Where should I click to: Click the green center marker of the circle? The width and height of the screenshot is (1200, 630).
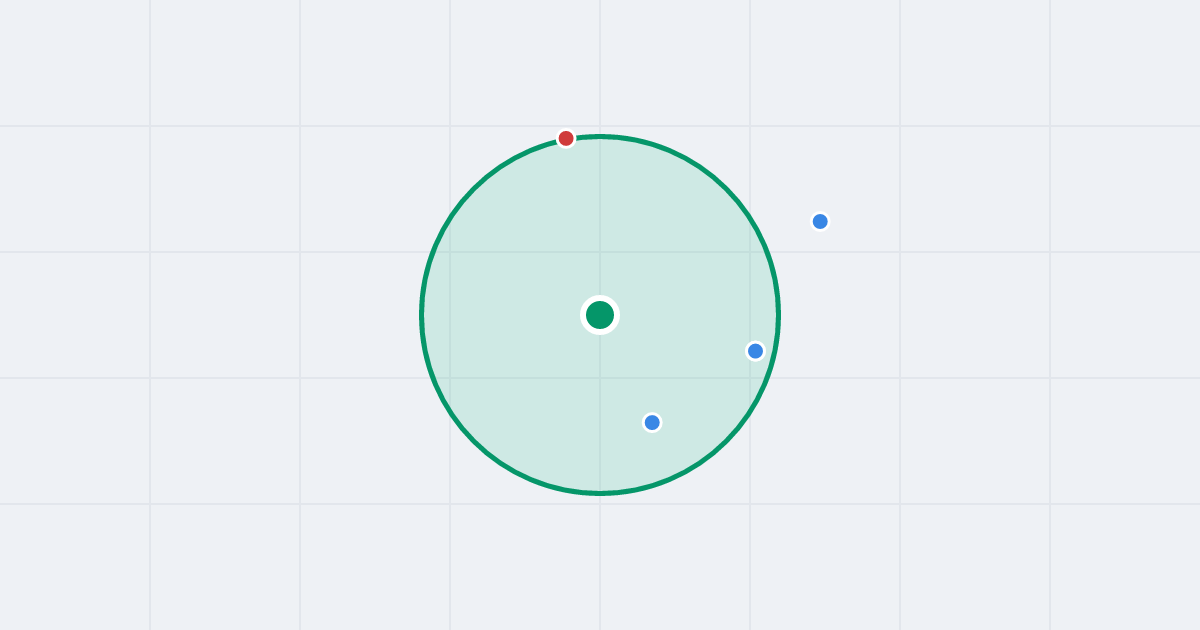pyautogui.click(x=600, y=315)
